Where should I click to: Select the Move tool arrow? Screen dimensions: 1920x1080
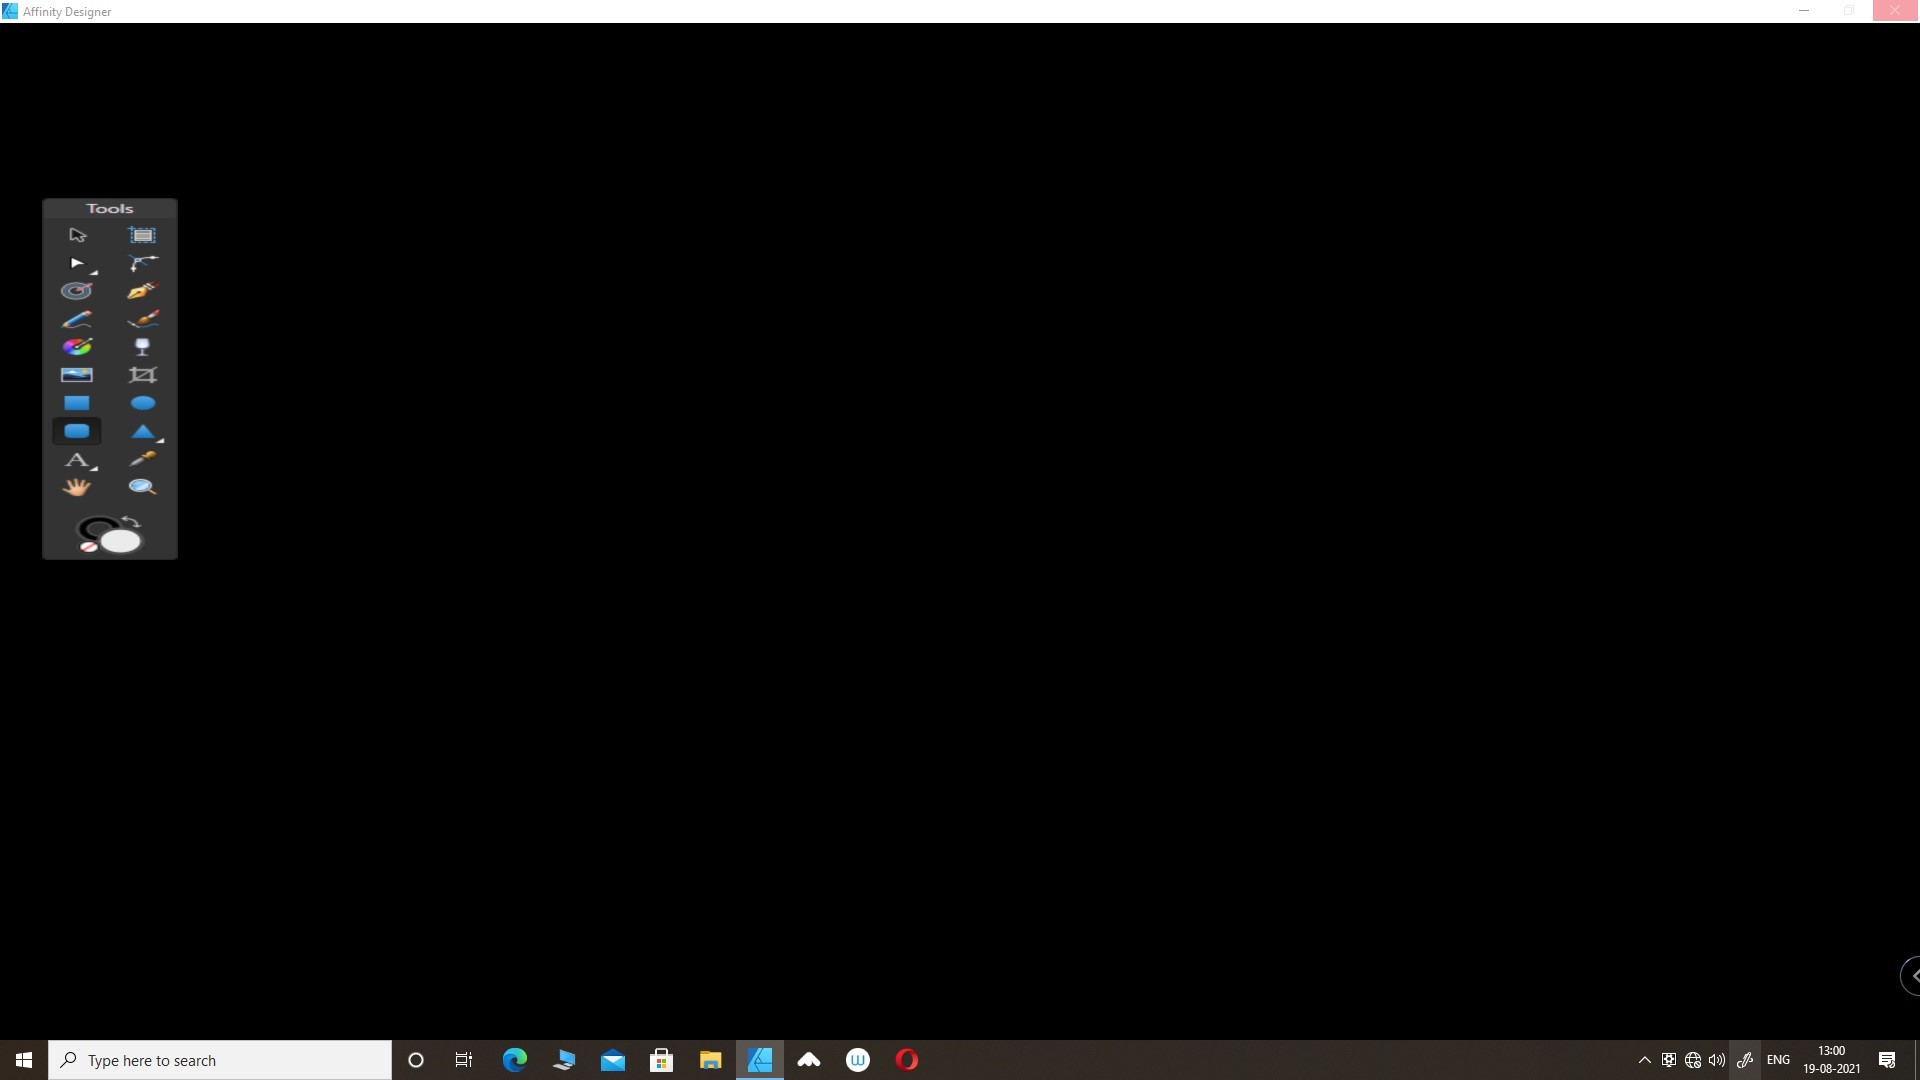point(77,235)
